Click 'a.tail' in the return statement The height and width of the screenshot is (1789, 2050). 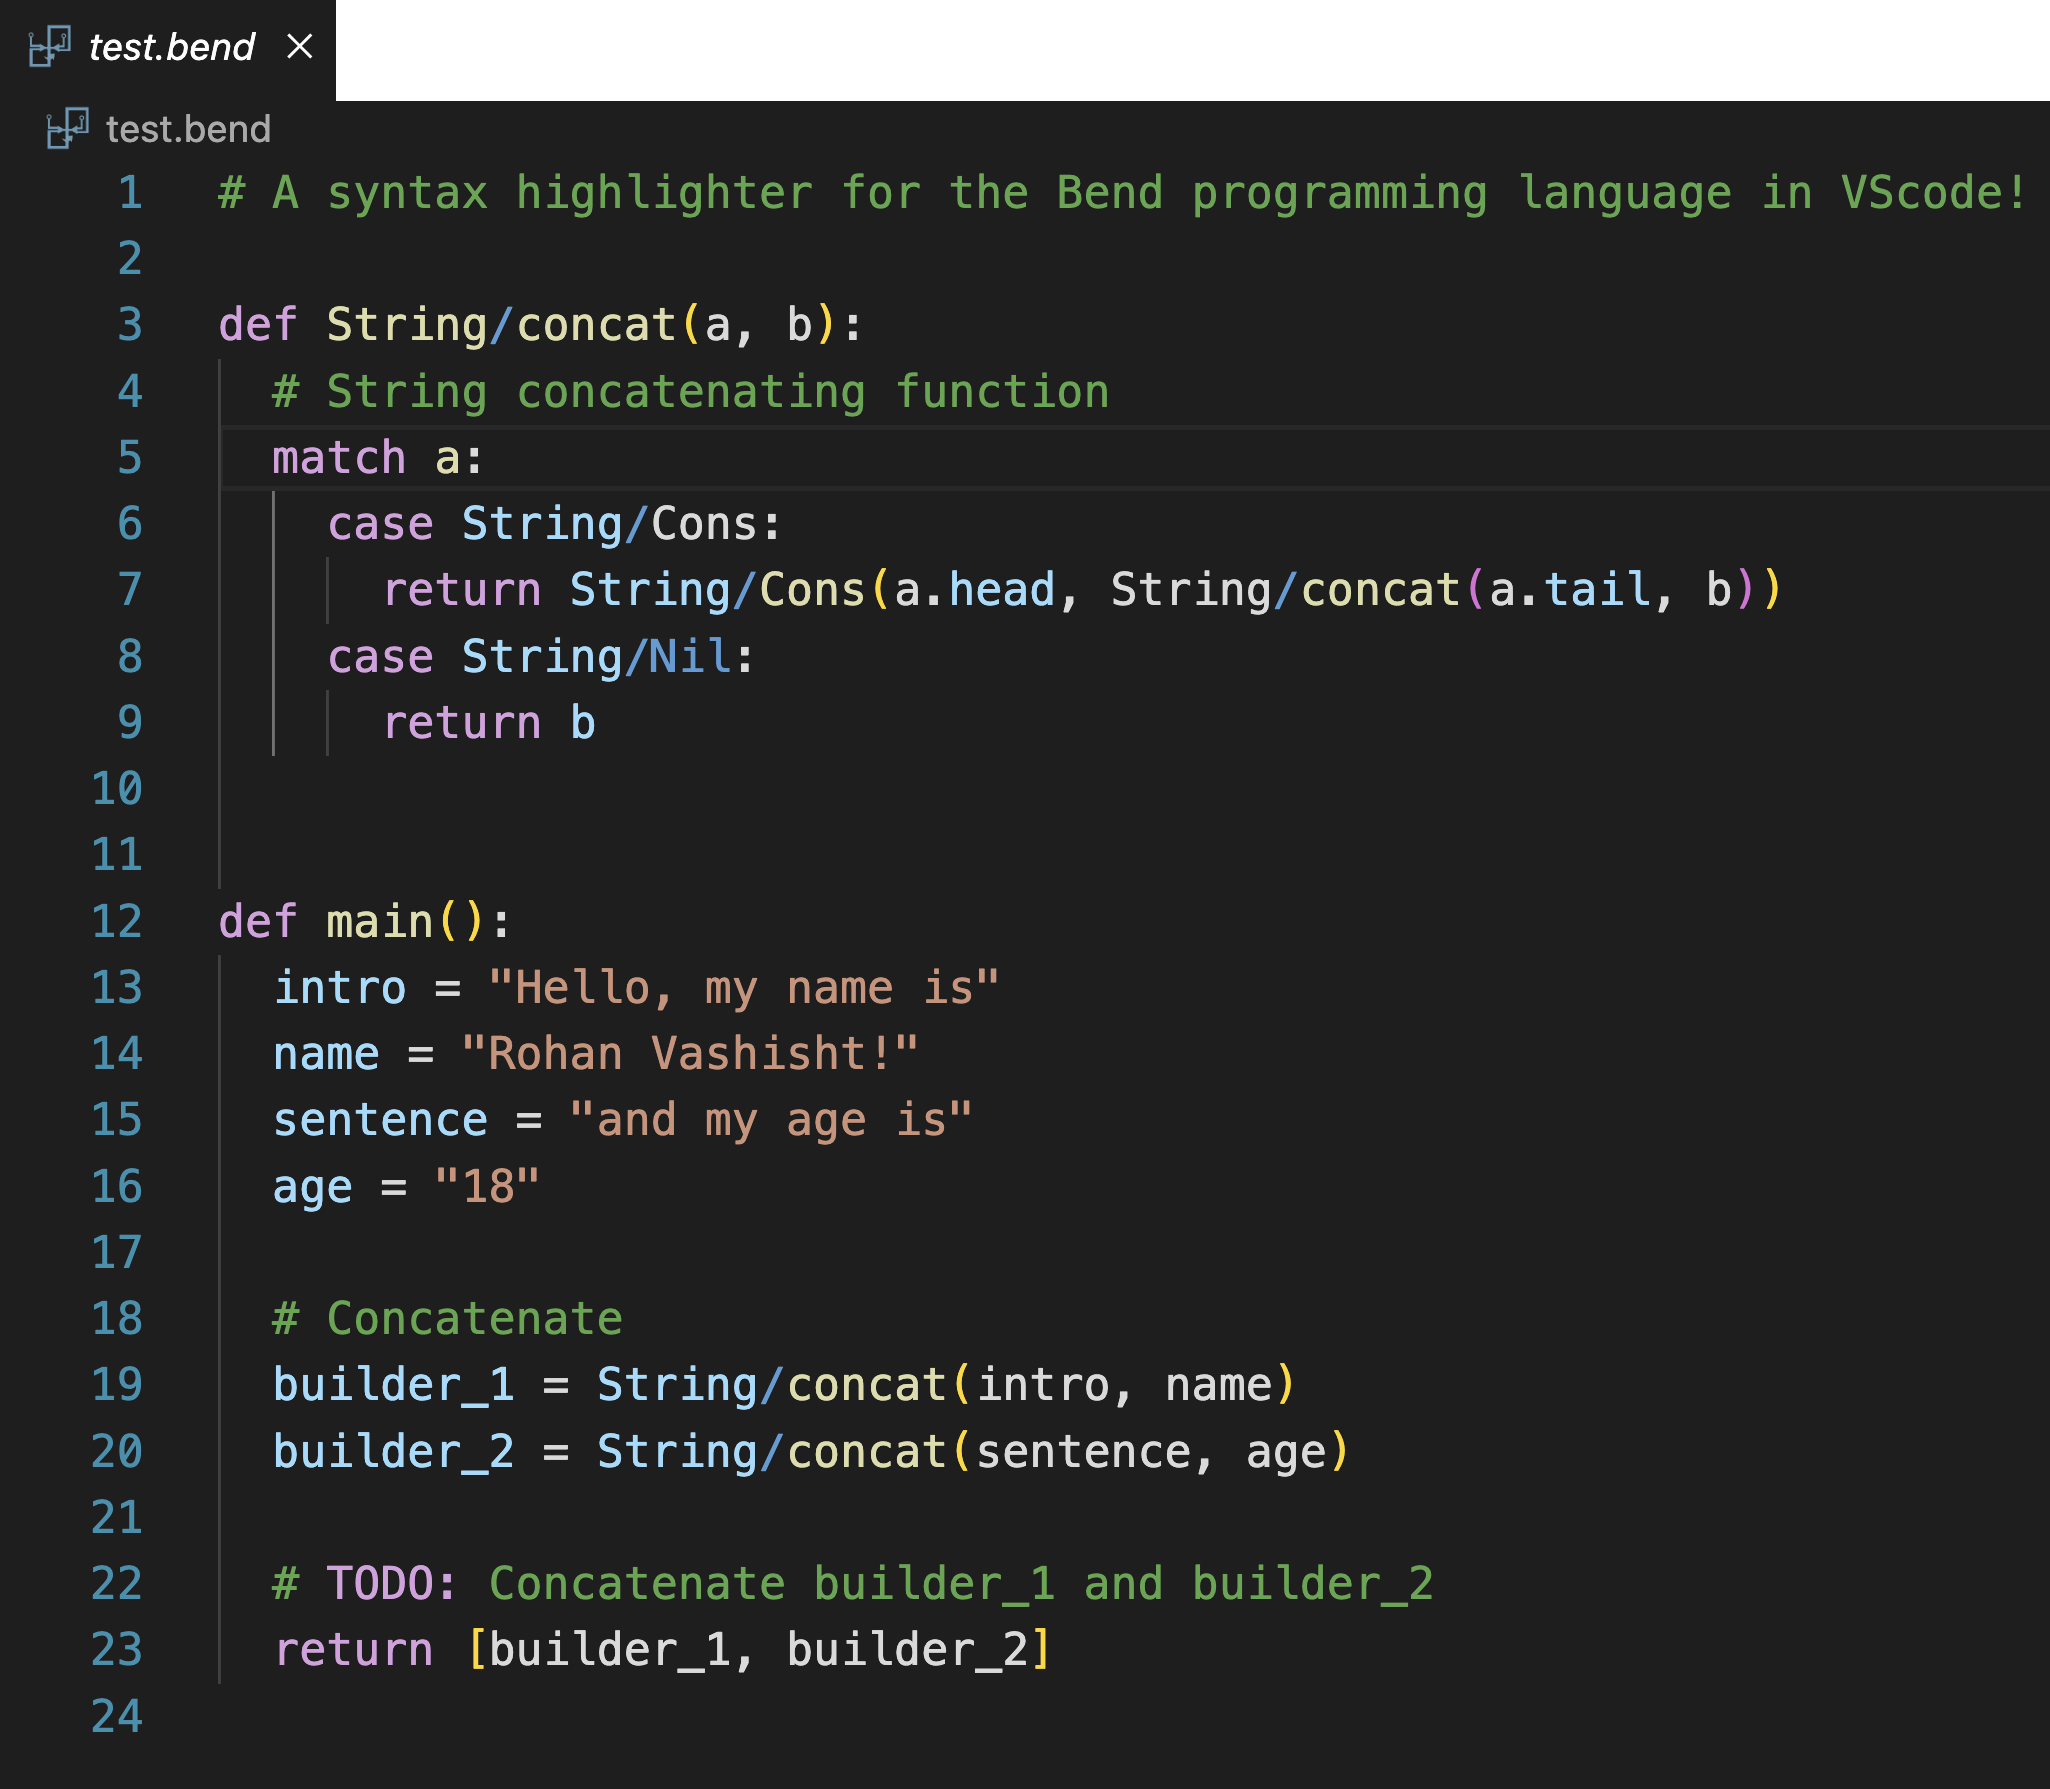1570,590
